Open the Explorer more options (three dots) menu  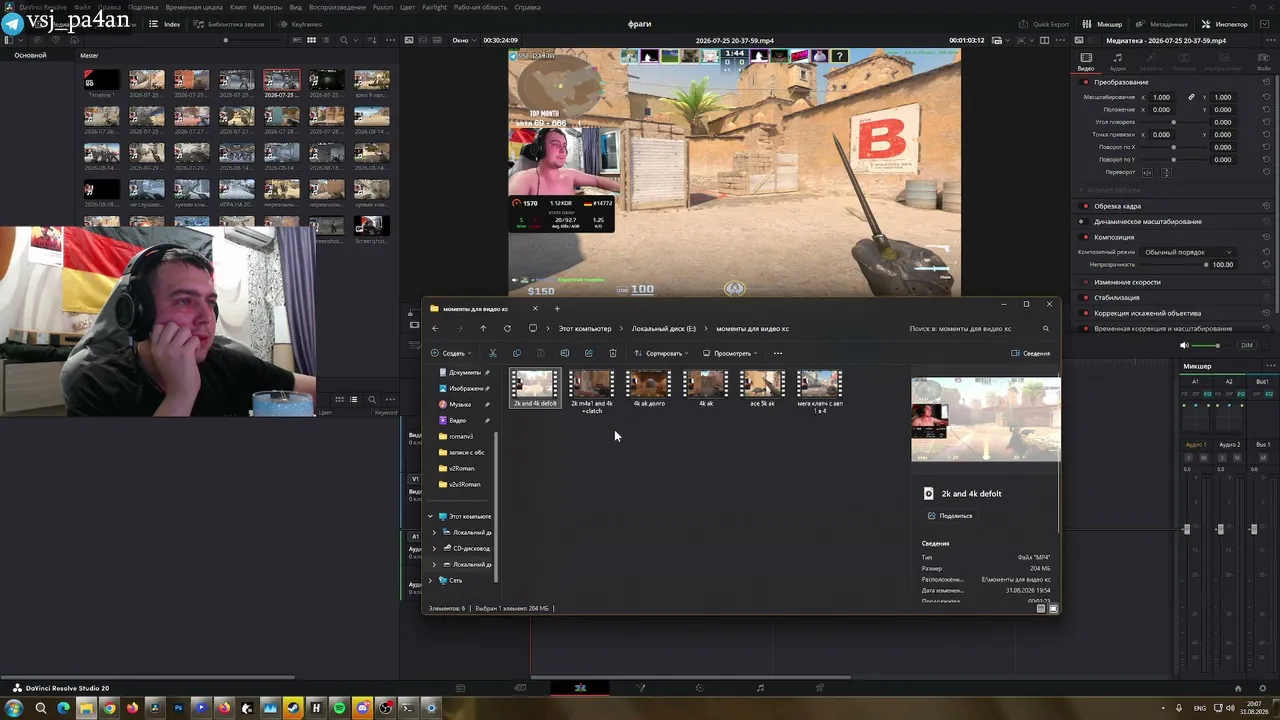tap(777, 353)
